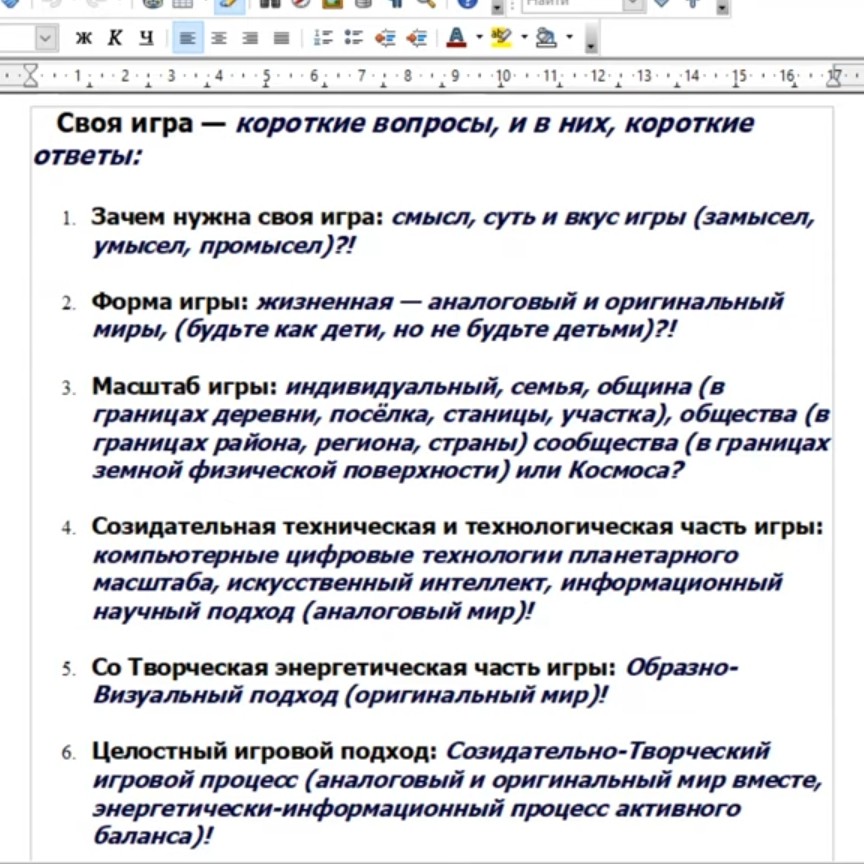Open background color dropdown arrow
Image resolution: width=864 pixels, height=864 pixels.
click(x=569, y=37)
